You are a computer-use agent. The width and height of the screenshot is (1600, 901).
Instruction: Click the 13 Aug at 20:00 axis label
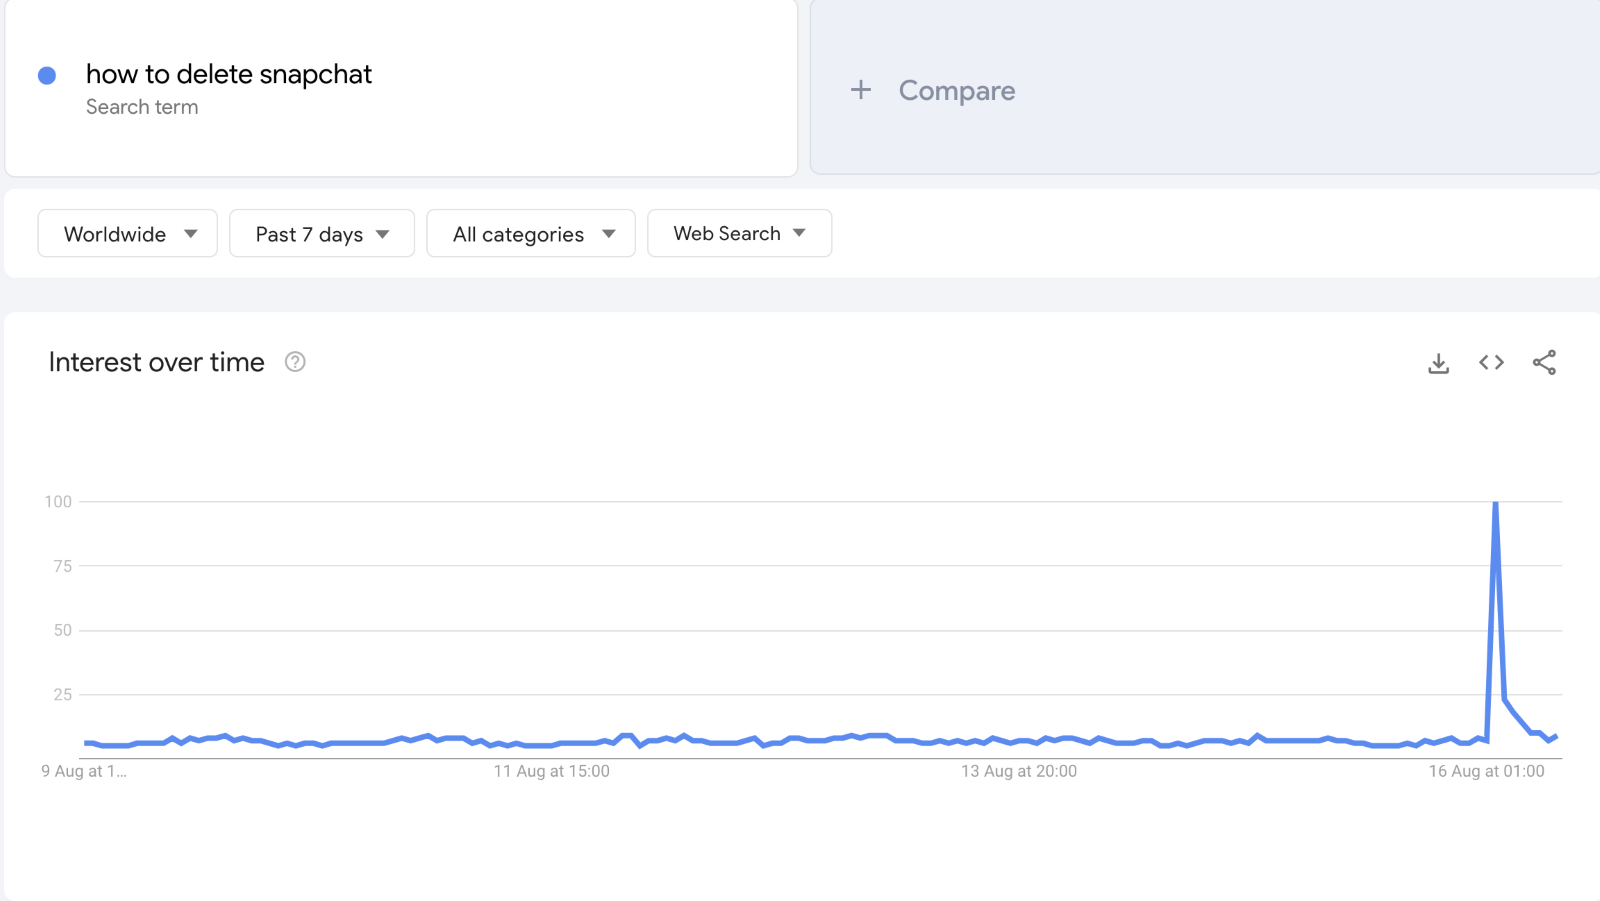pyautogui.click(x=1019, y=771)
